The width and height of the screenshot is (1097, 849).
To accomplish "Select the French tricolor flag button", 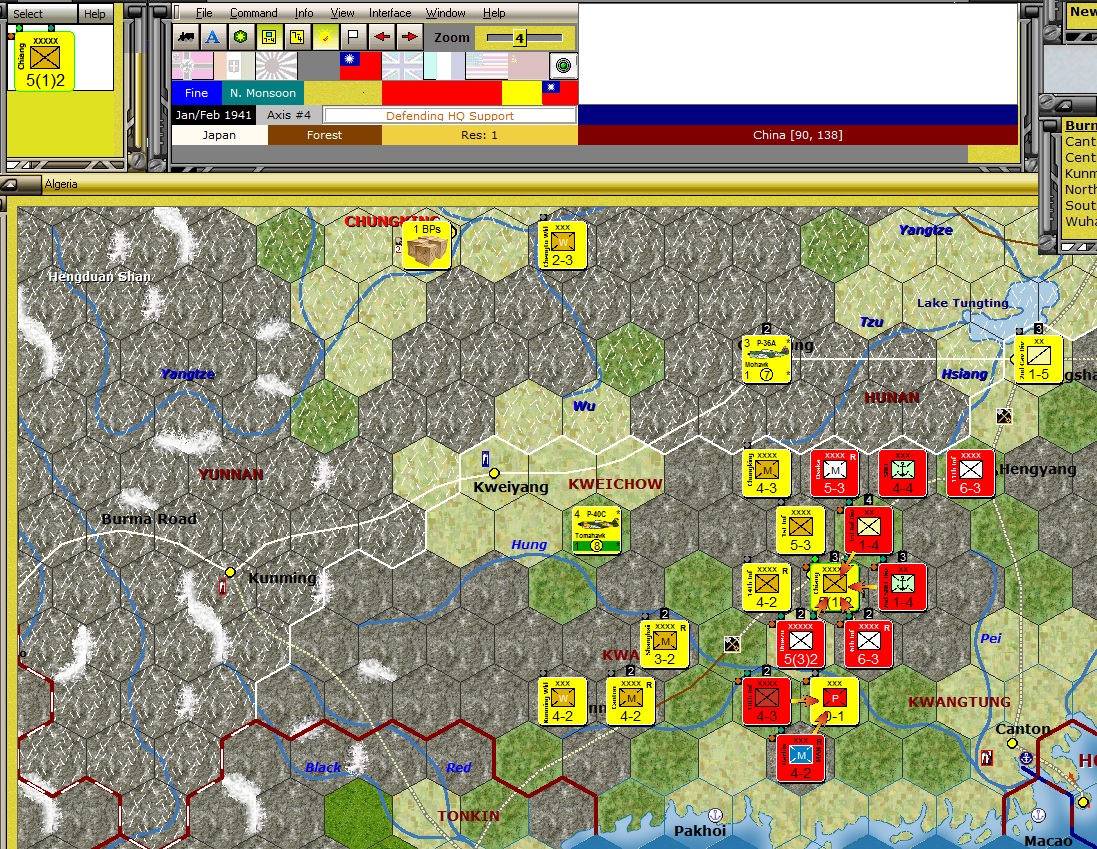I will pyautogui.click(x=444, y=66).
